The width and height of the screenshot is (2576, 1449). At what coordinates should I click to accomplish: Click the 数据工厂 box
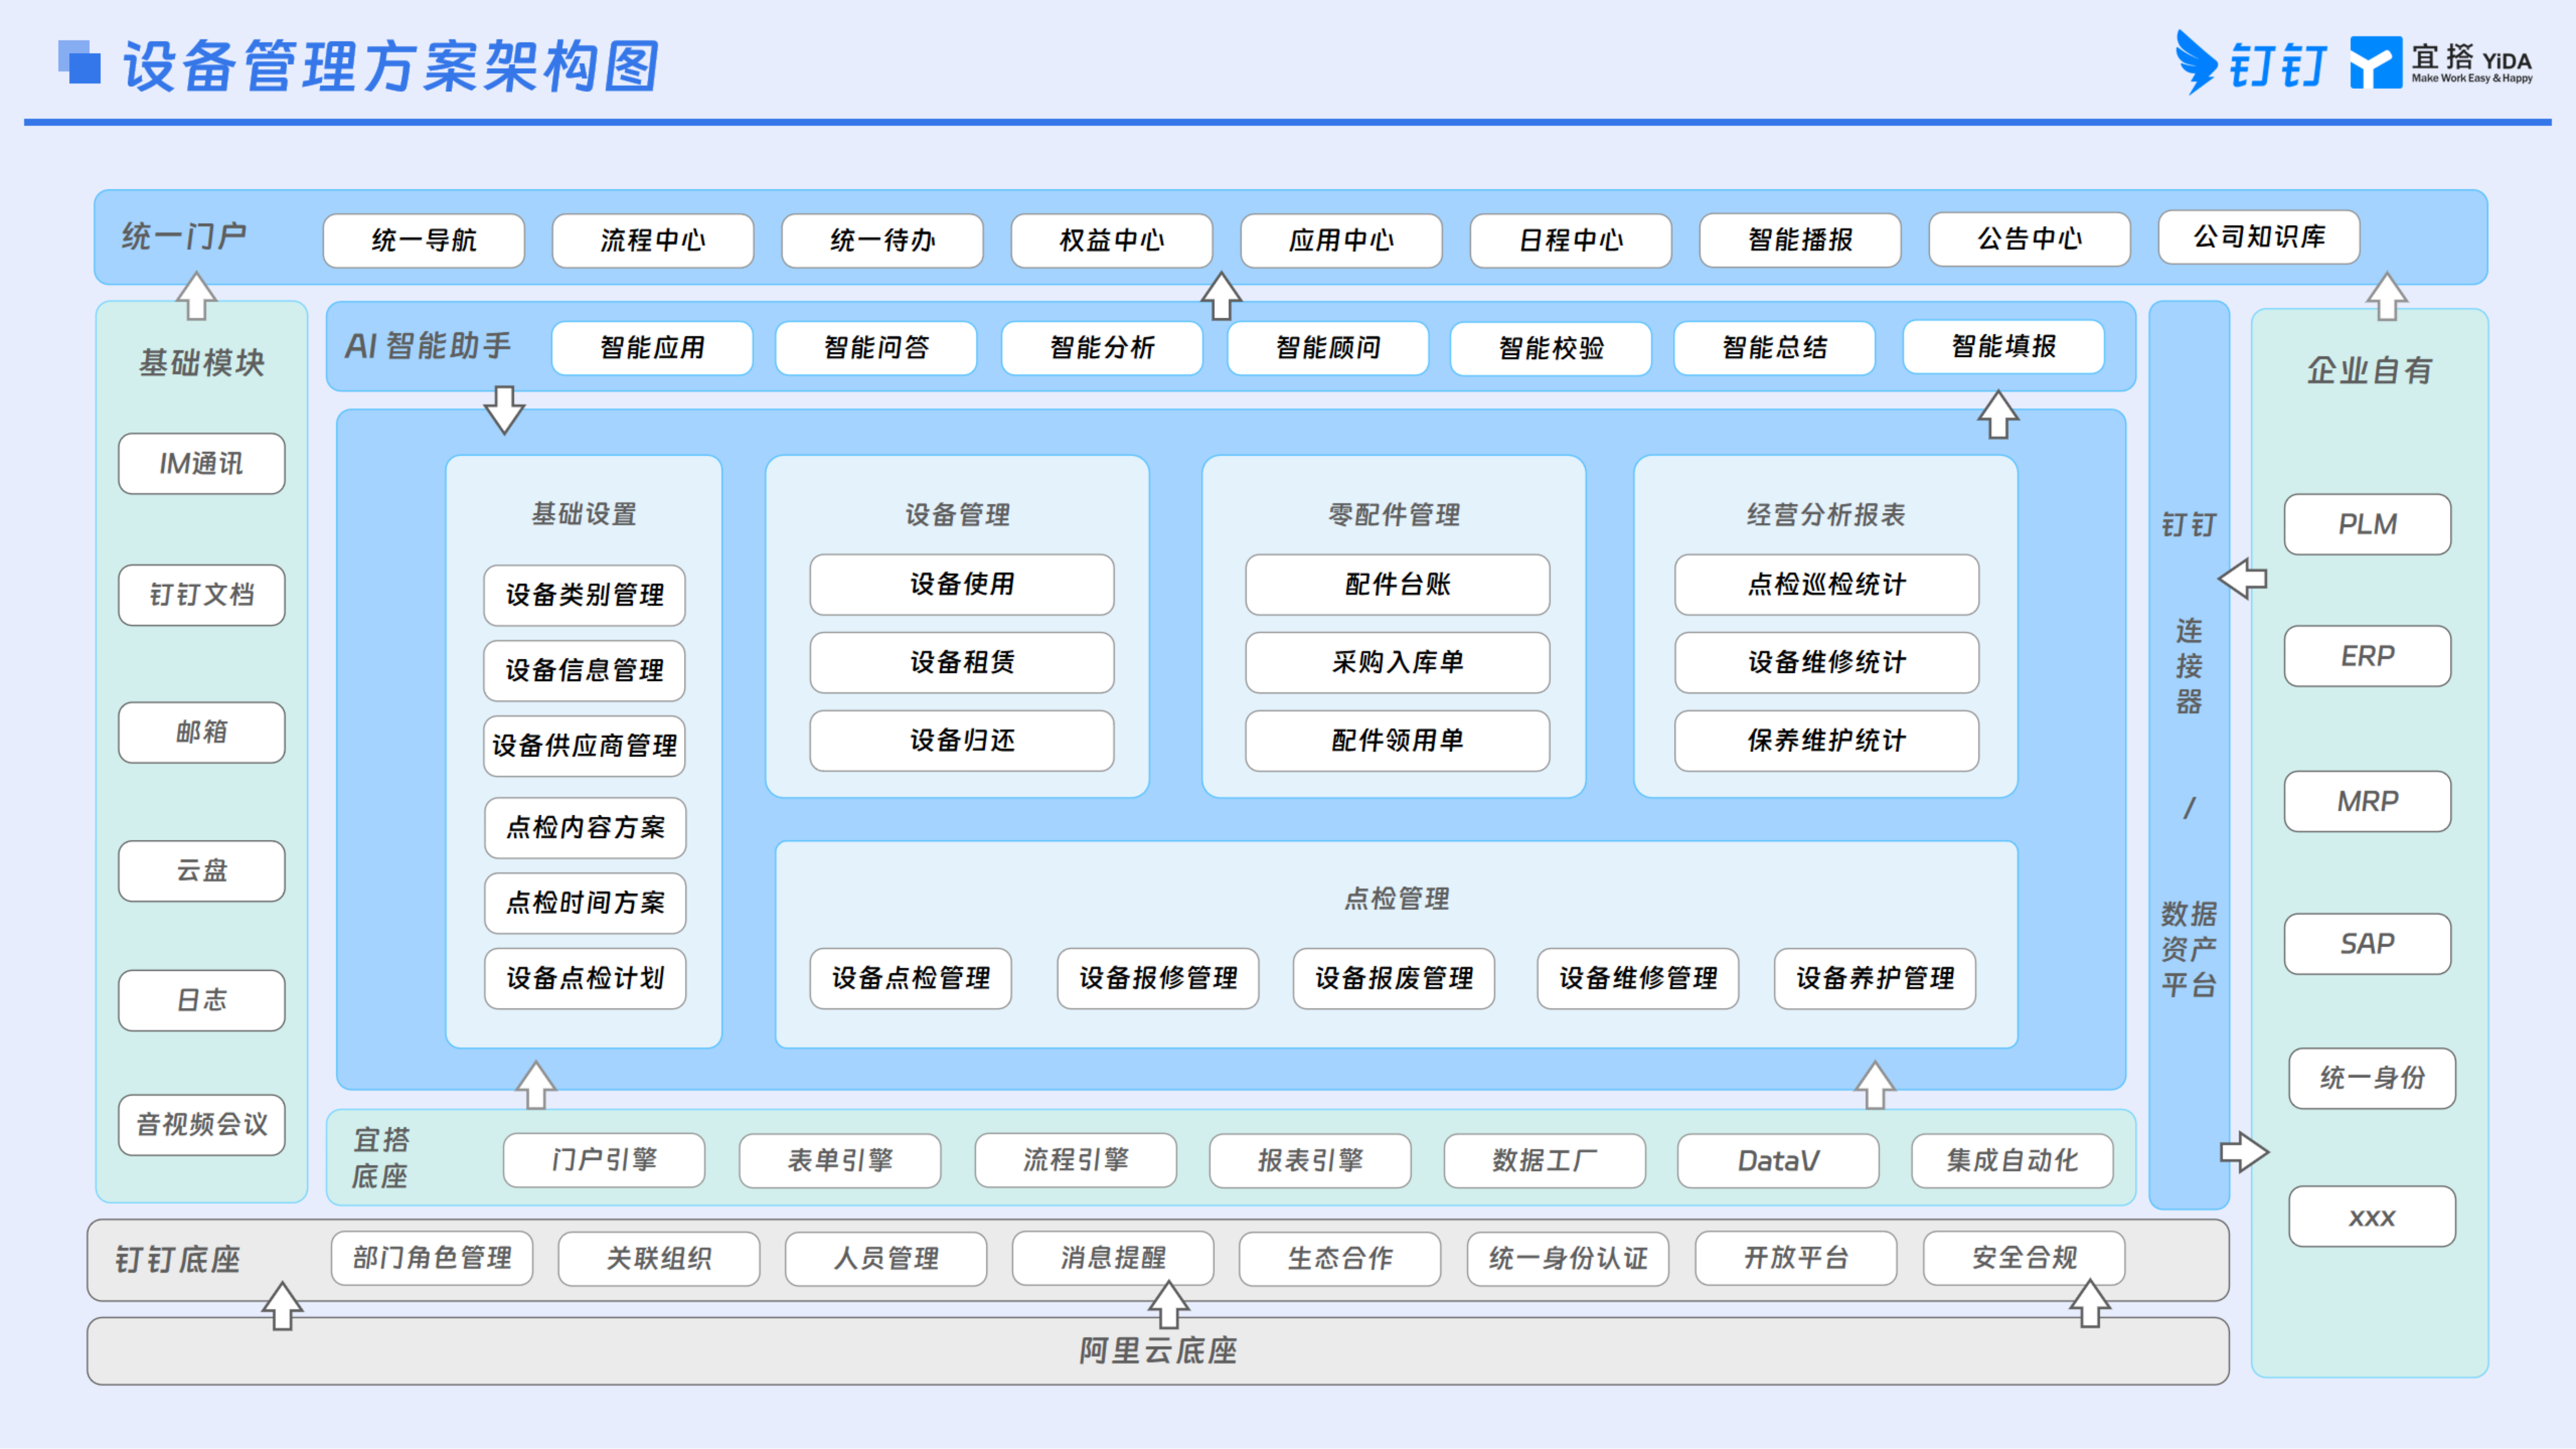(1545, 1160)
